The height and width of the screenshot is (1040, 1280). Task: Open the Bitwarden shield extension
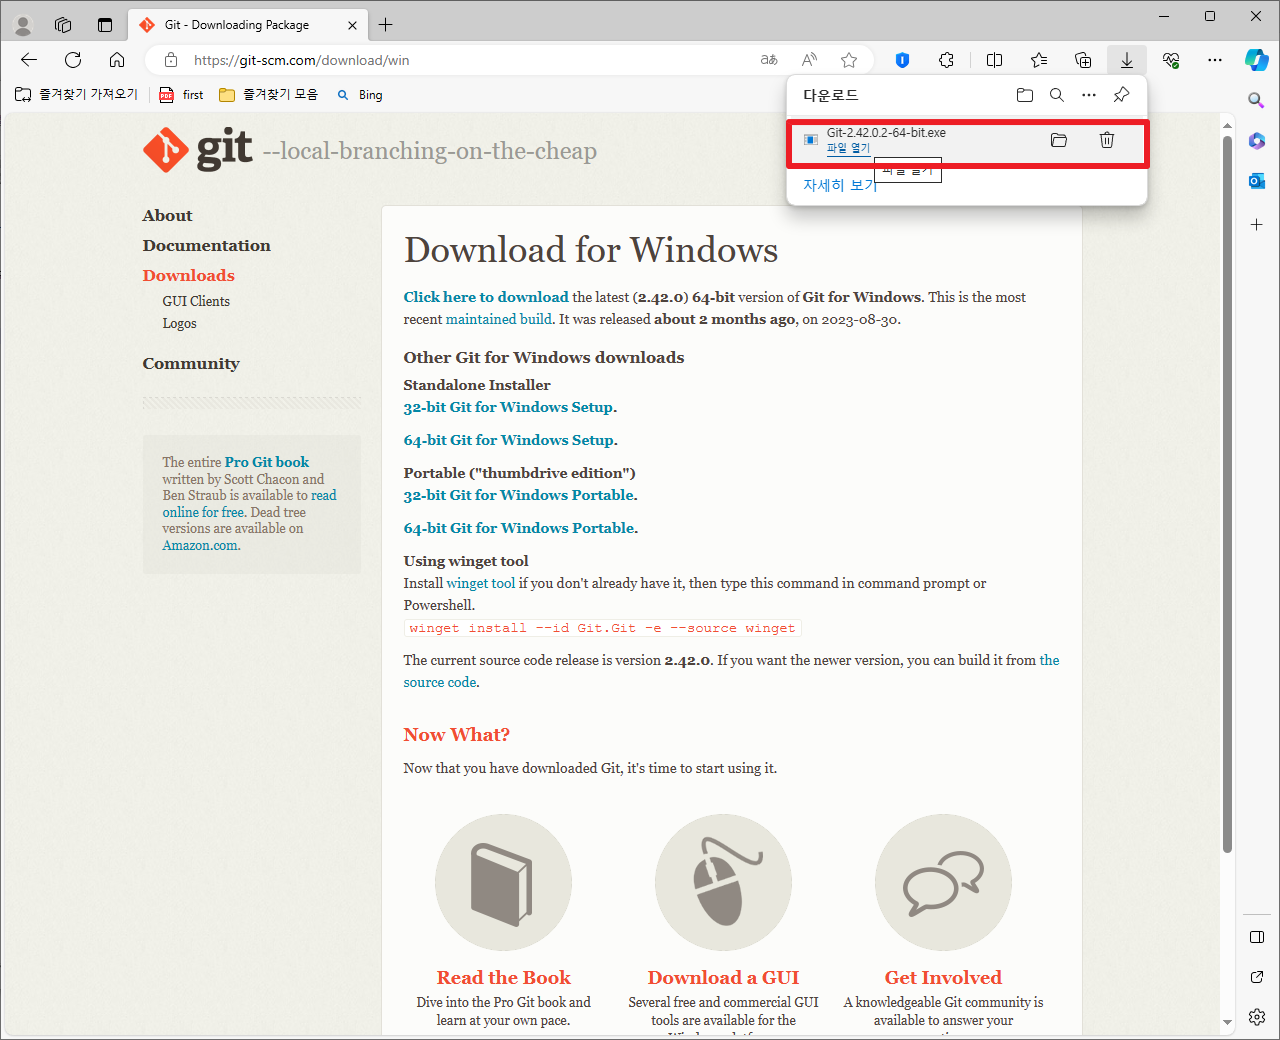(902, 60)
